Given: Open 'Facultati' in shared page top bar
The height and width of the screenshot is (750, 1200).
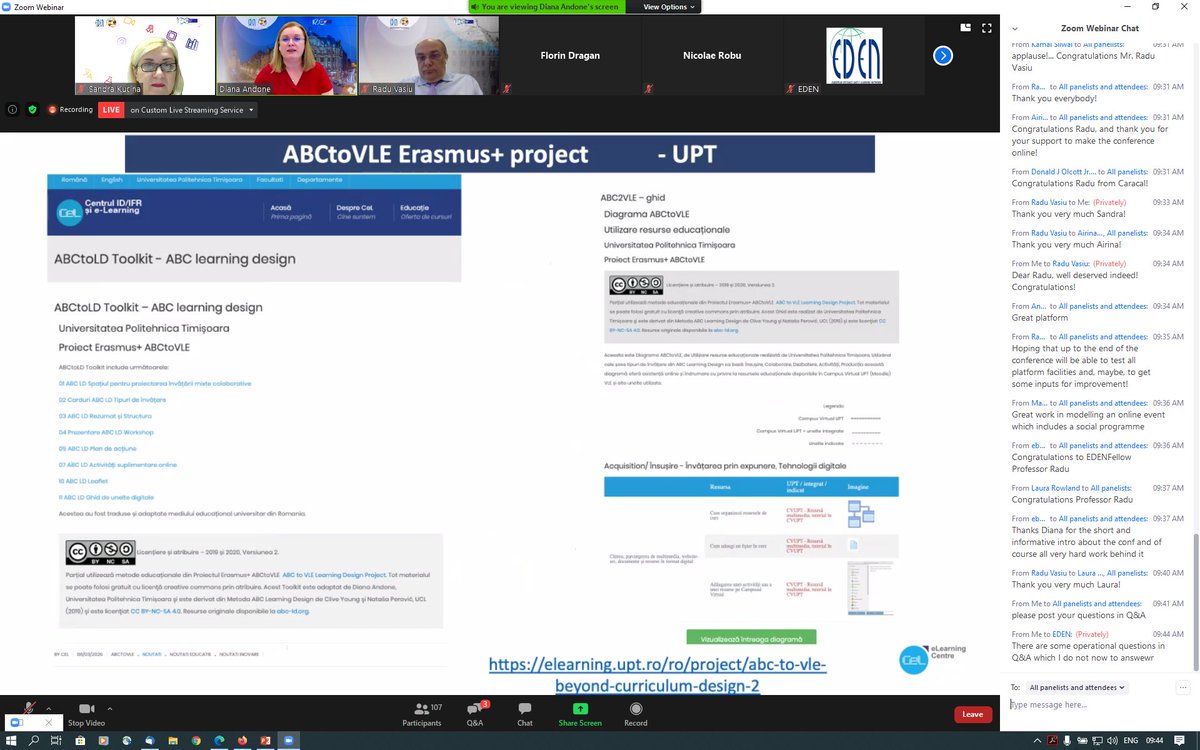Looking at the screenshot, I should coord(270,180).
